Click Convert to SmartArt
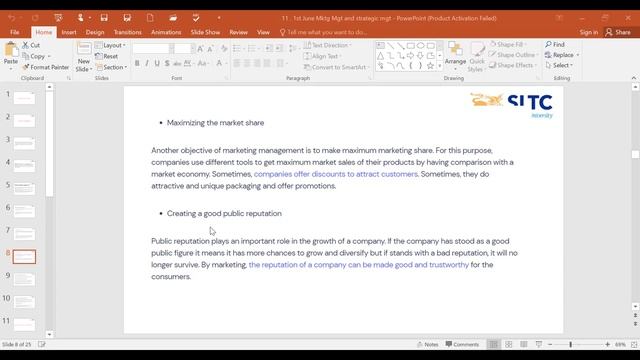This screenshot has height=360, width=640. [337, 67]
